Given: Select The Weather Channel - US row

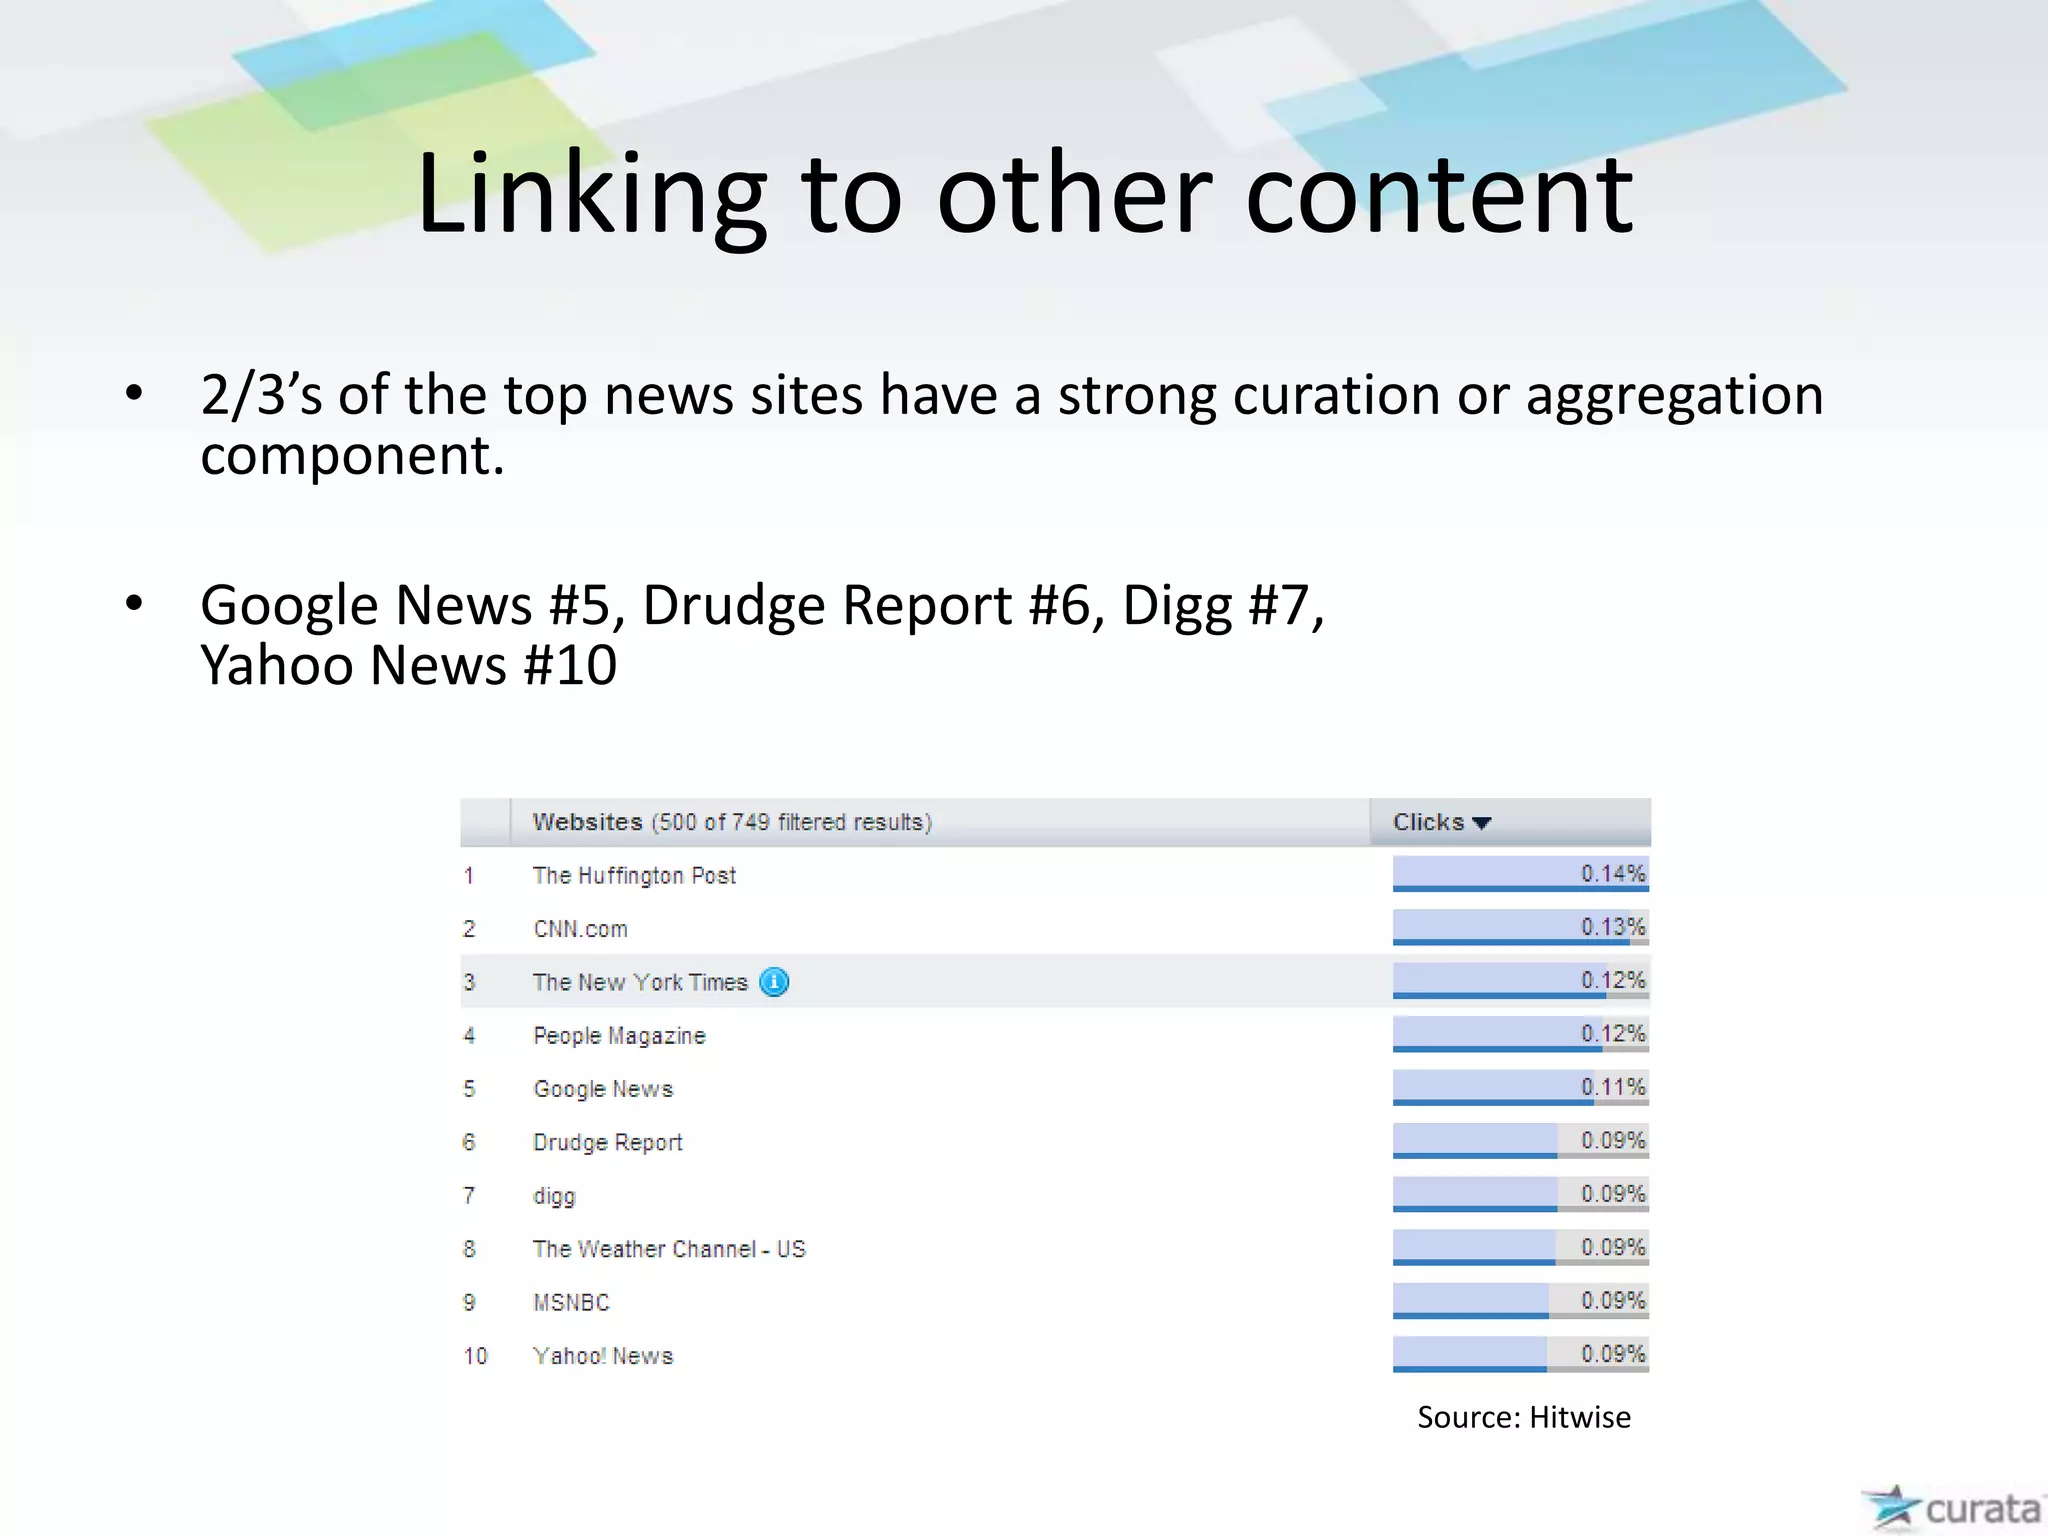Looking at the screenshot, I should (669, 1249).
